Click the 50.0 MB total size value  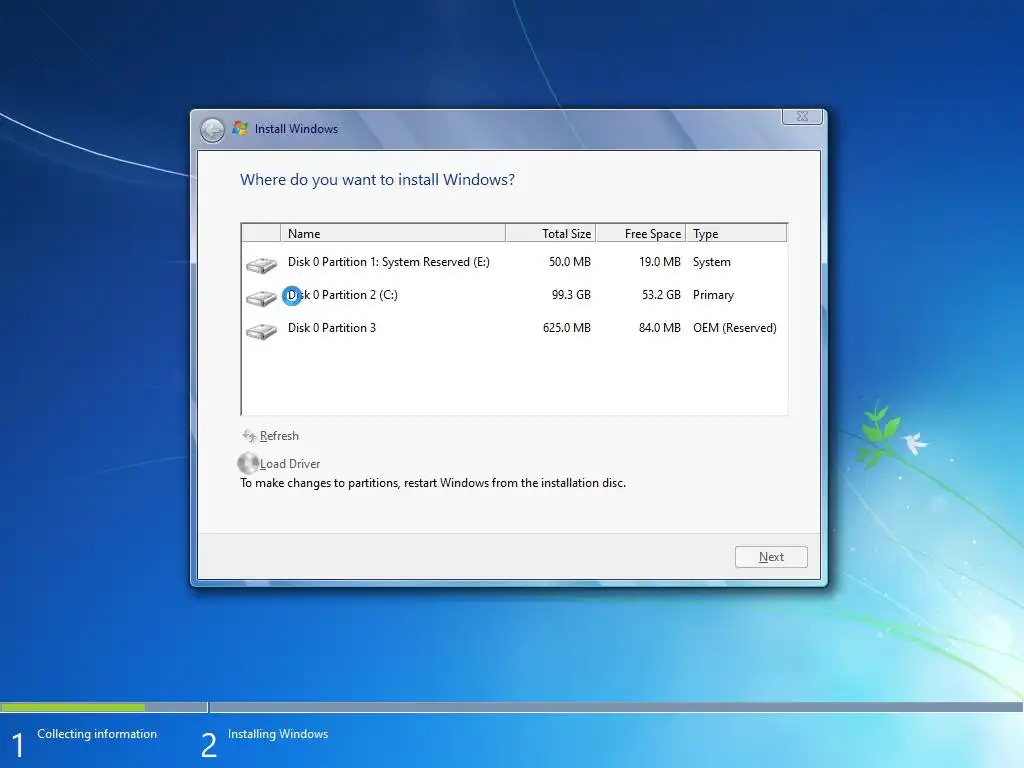pyautogui.click(x=569, y=262)
